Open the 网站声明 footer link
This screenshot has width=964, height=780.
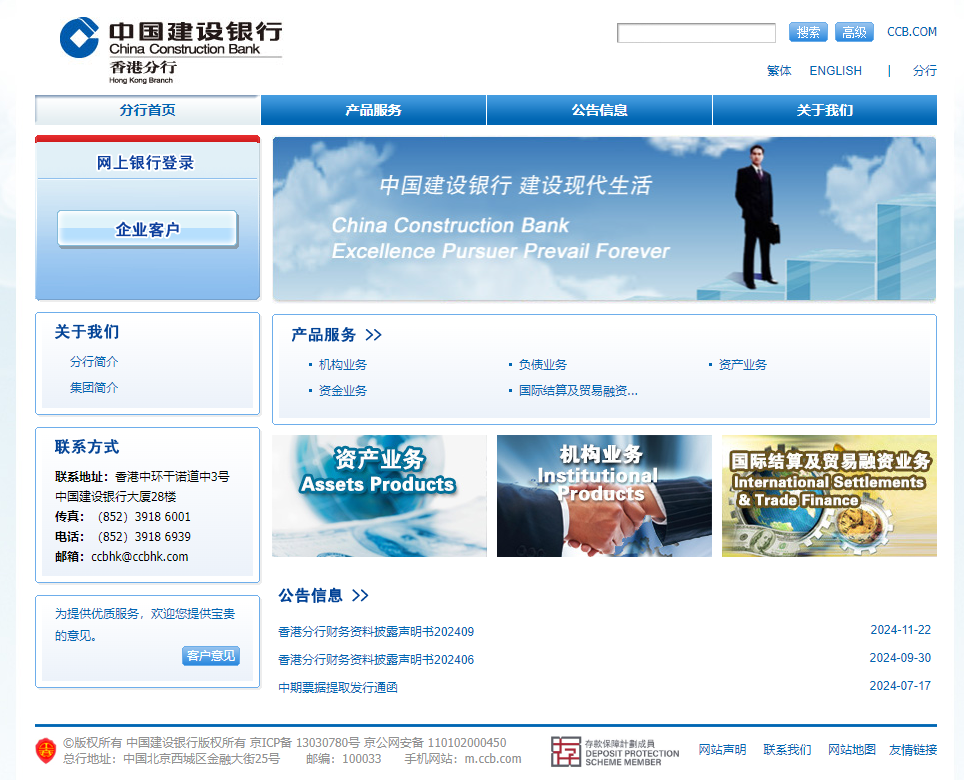[722, 750]
